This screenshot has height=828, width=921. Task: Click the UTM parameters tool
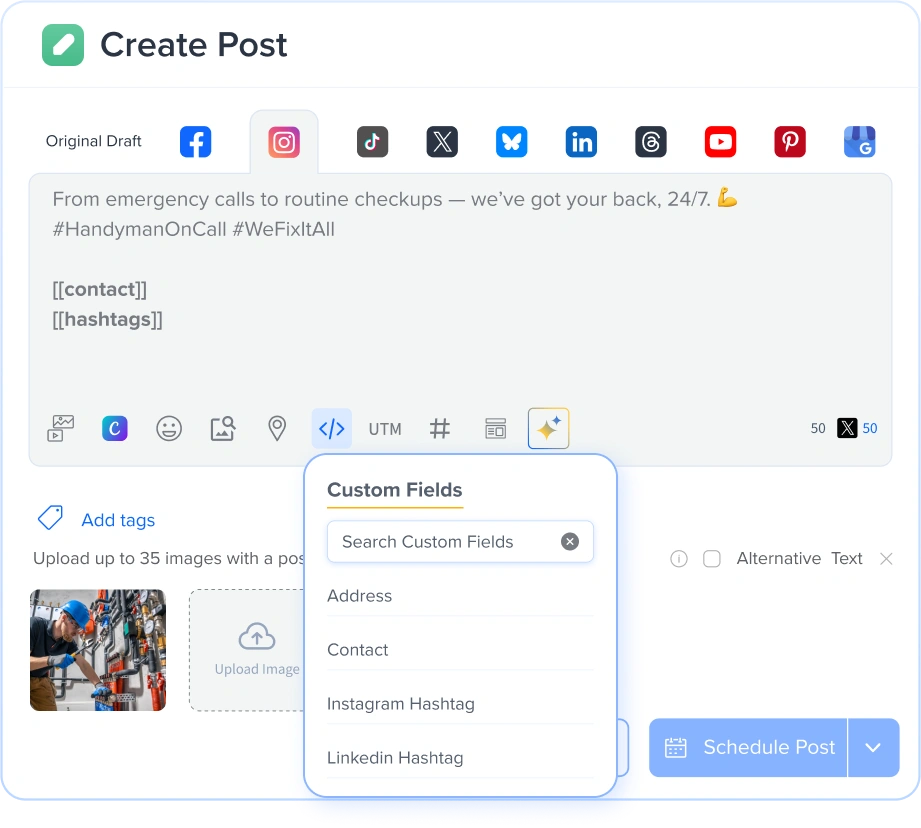[385, 428]
